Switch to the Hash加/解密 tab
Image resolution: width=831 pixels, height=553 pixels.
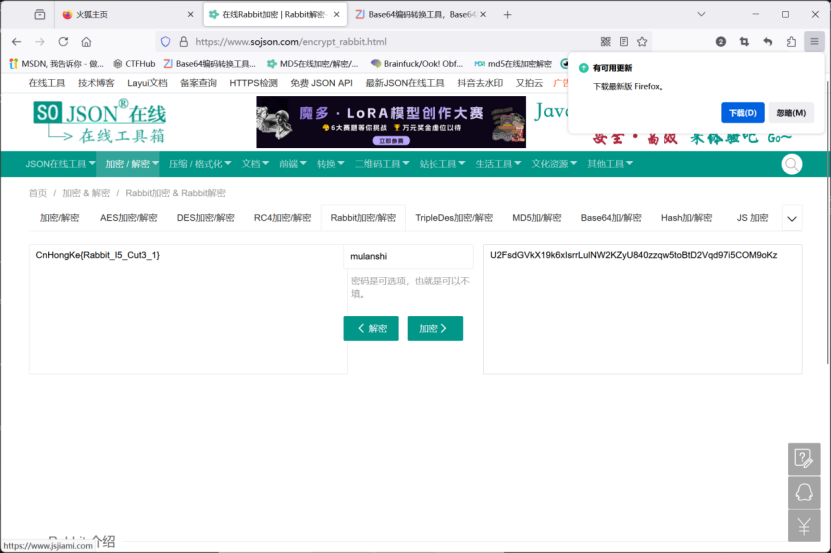(686, 218)
